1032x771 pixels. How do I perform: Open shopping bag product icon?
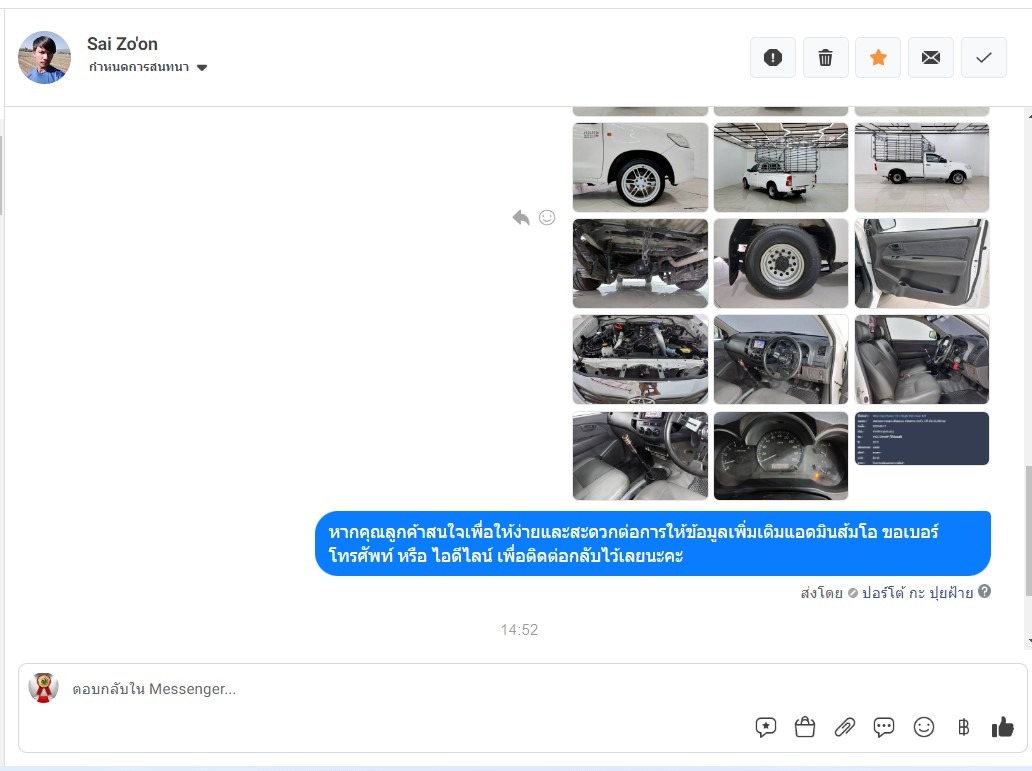(805, 727)
